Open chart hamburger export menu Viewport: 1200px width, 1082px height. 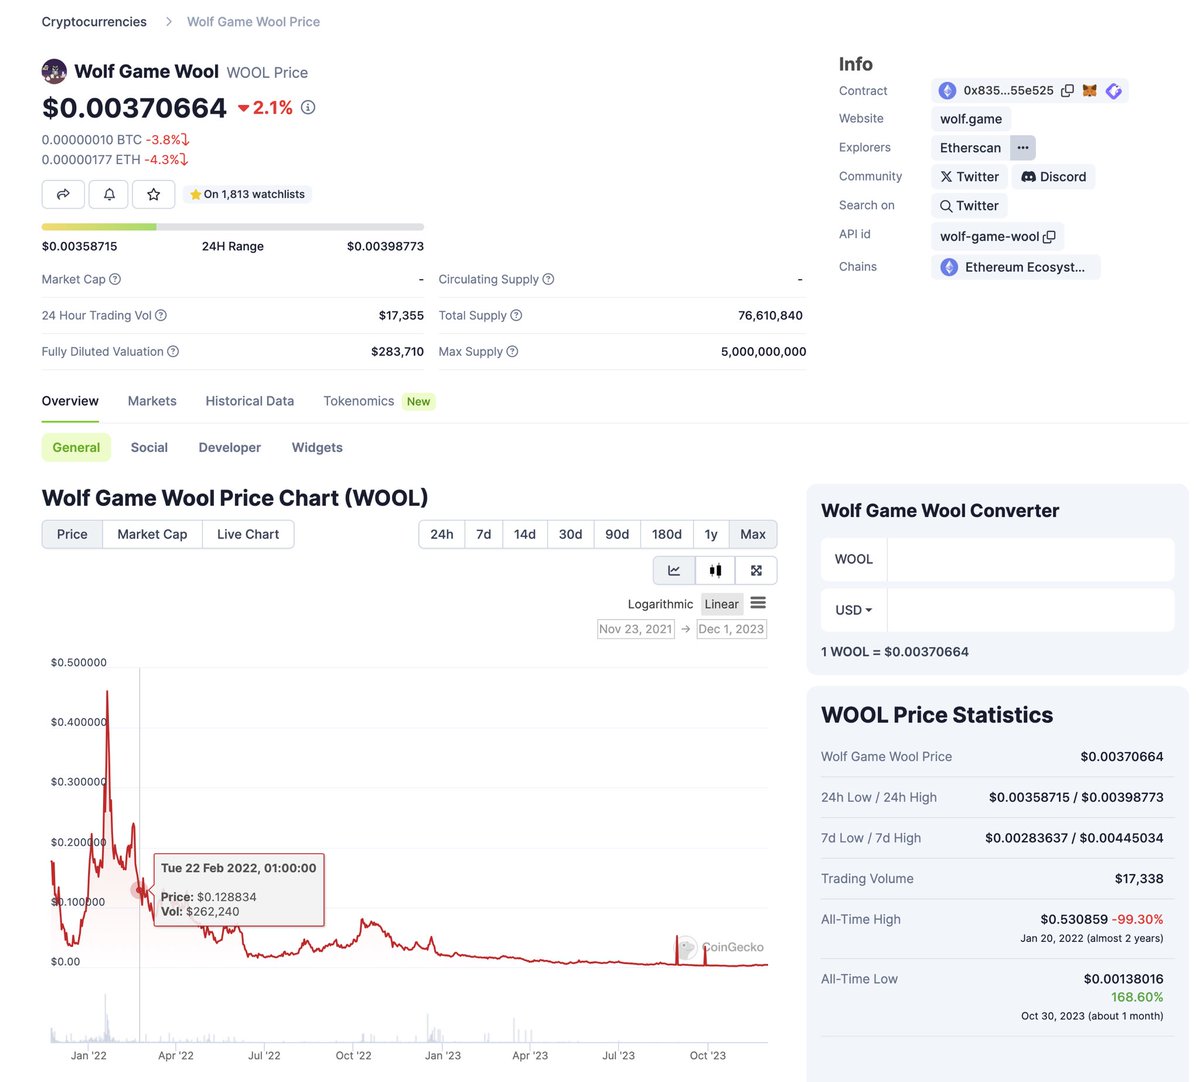pos(758,603)
